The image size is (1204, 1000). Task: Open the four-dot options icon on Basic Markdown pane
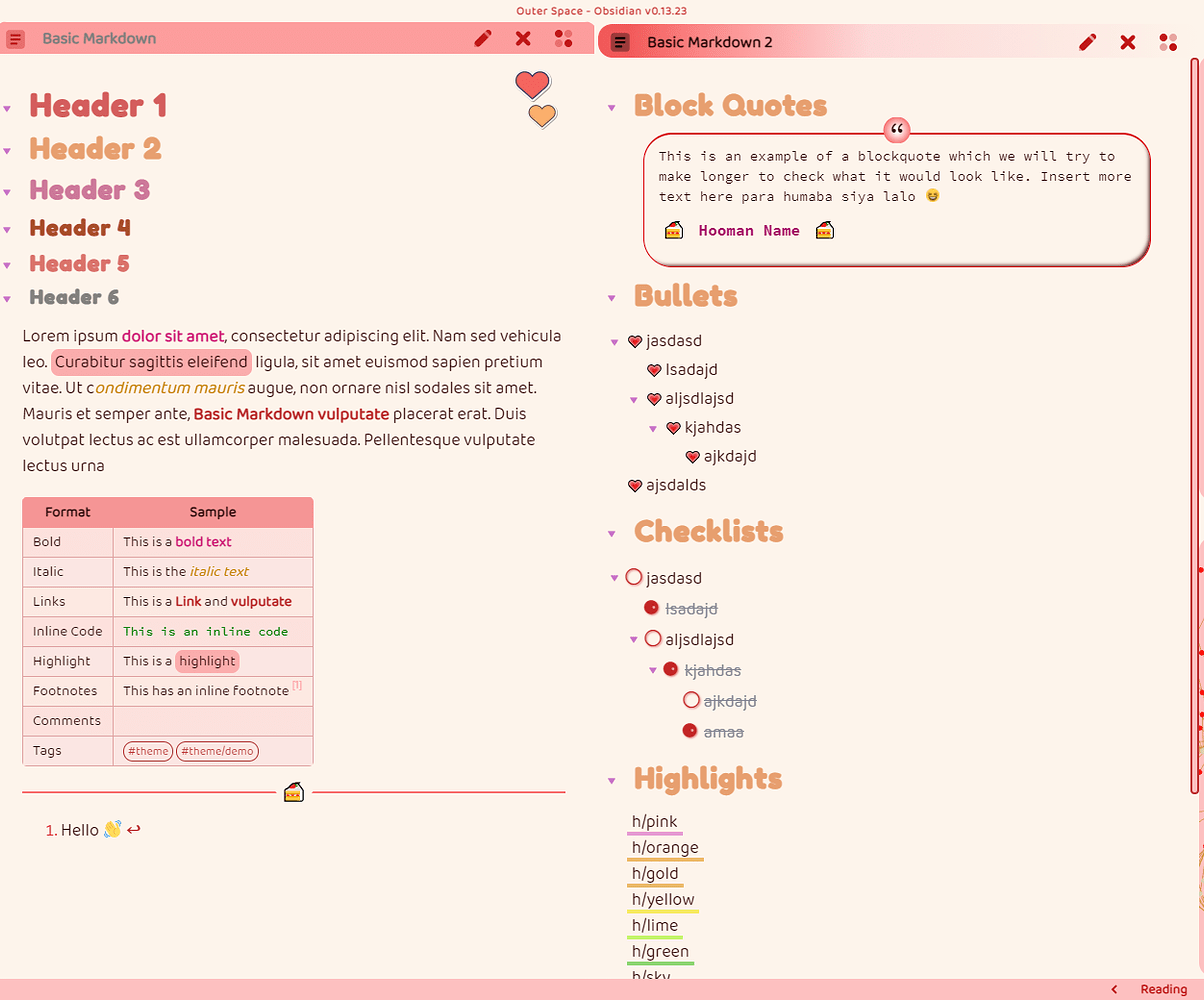[563, 38]
